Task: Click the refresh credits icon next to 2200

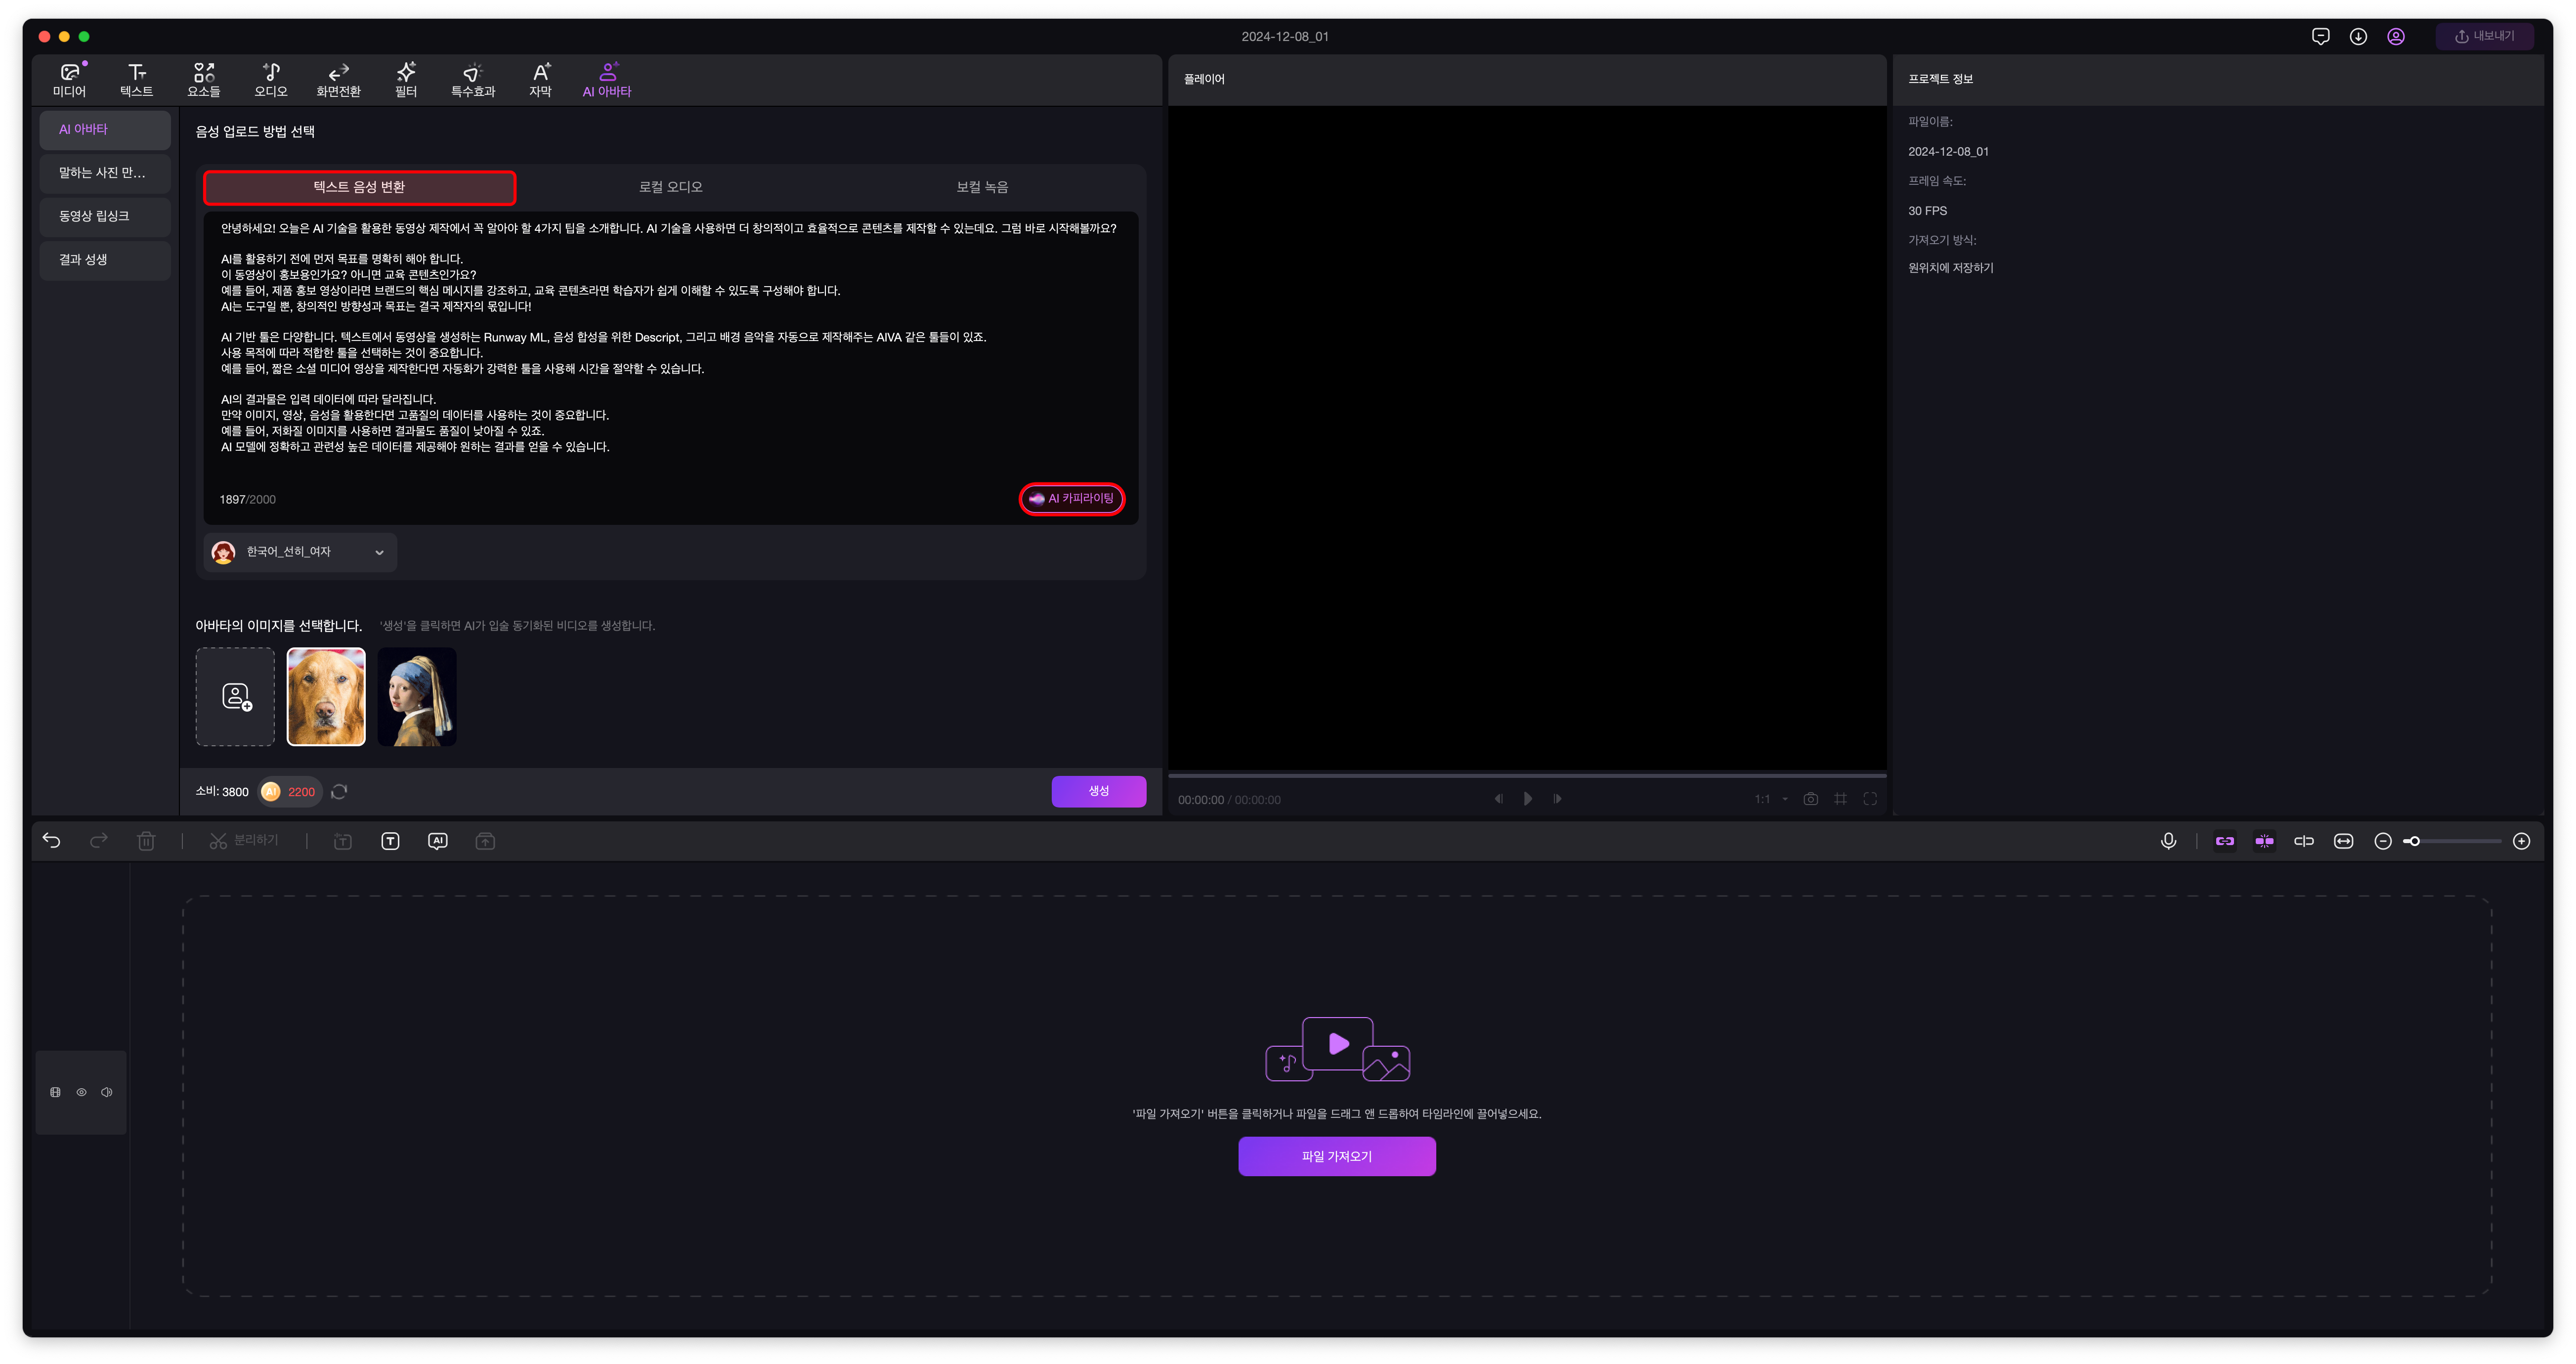Action: [339, 792]
